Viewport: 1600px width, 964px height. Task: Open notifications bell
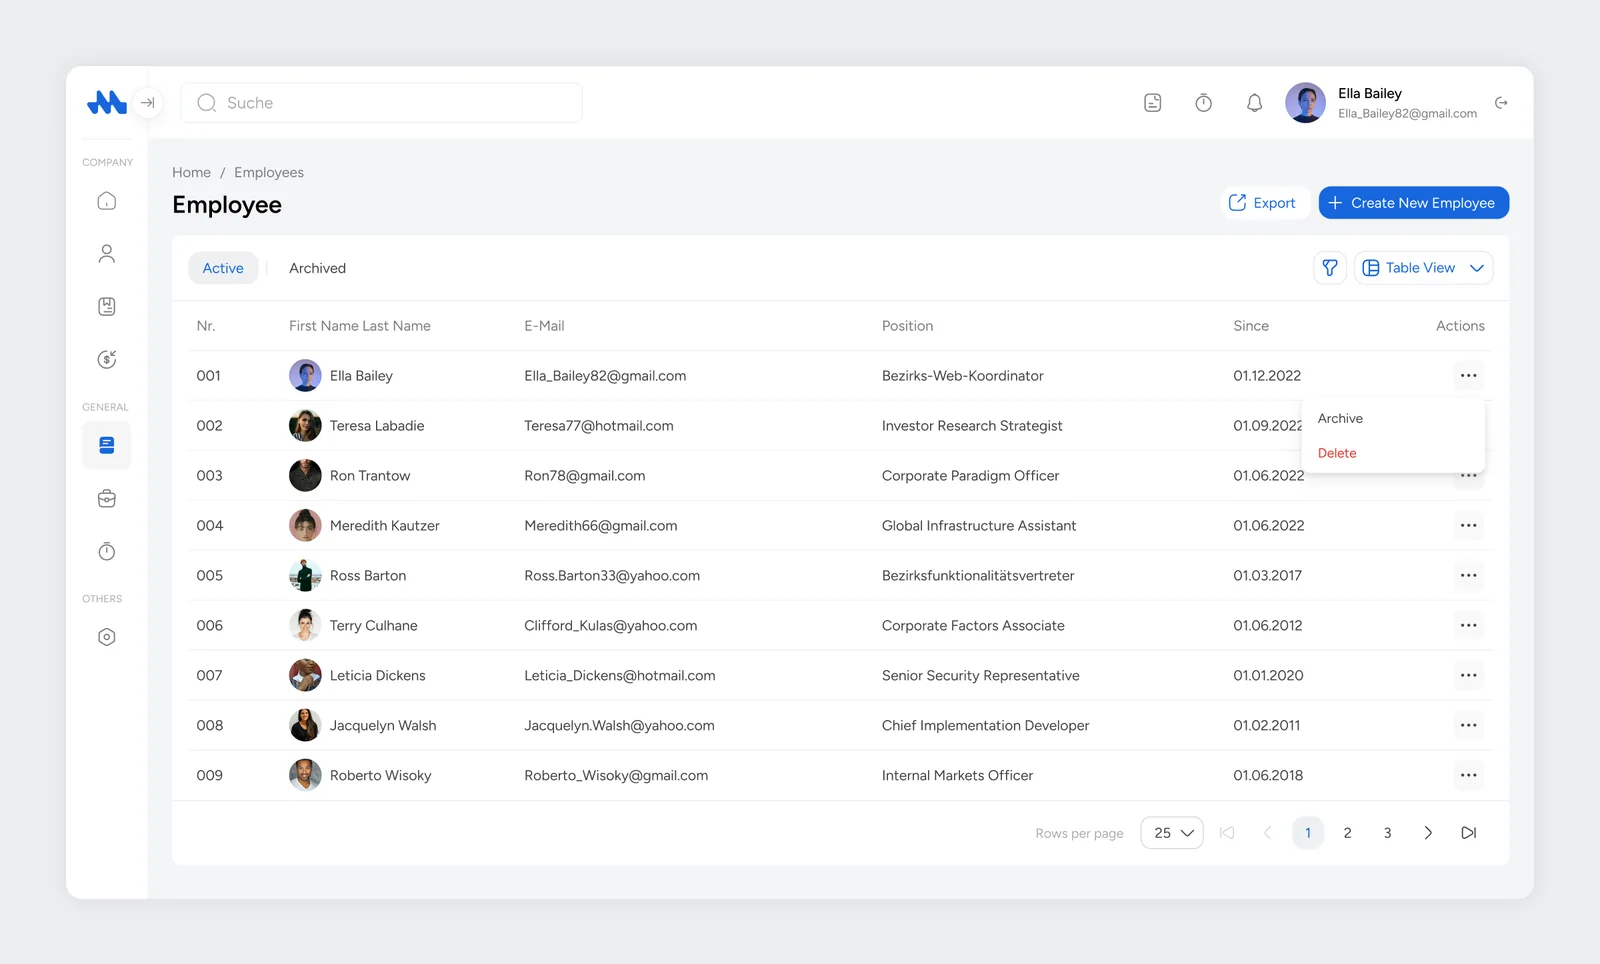[x=1254, y=103]
